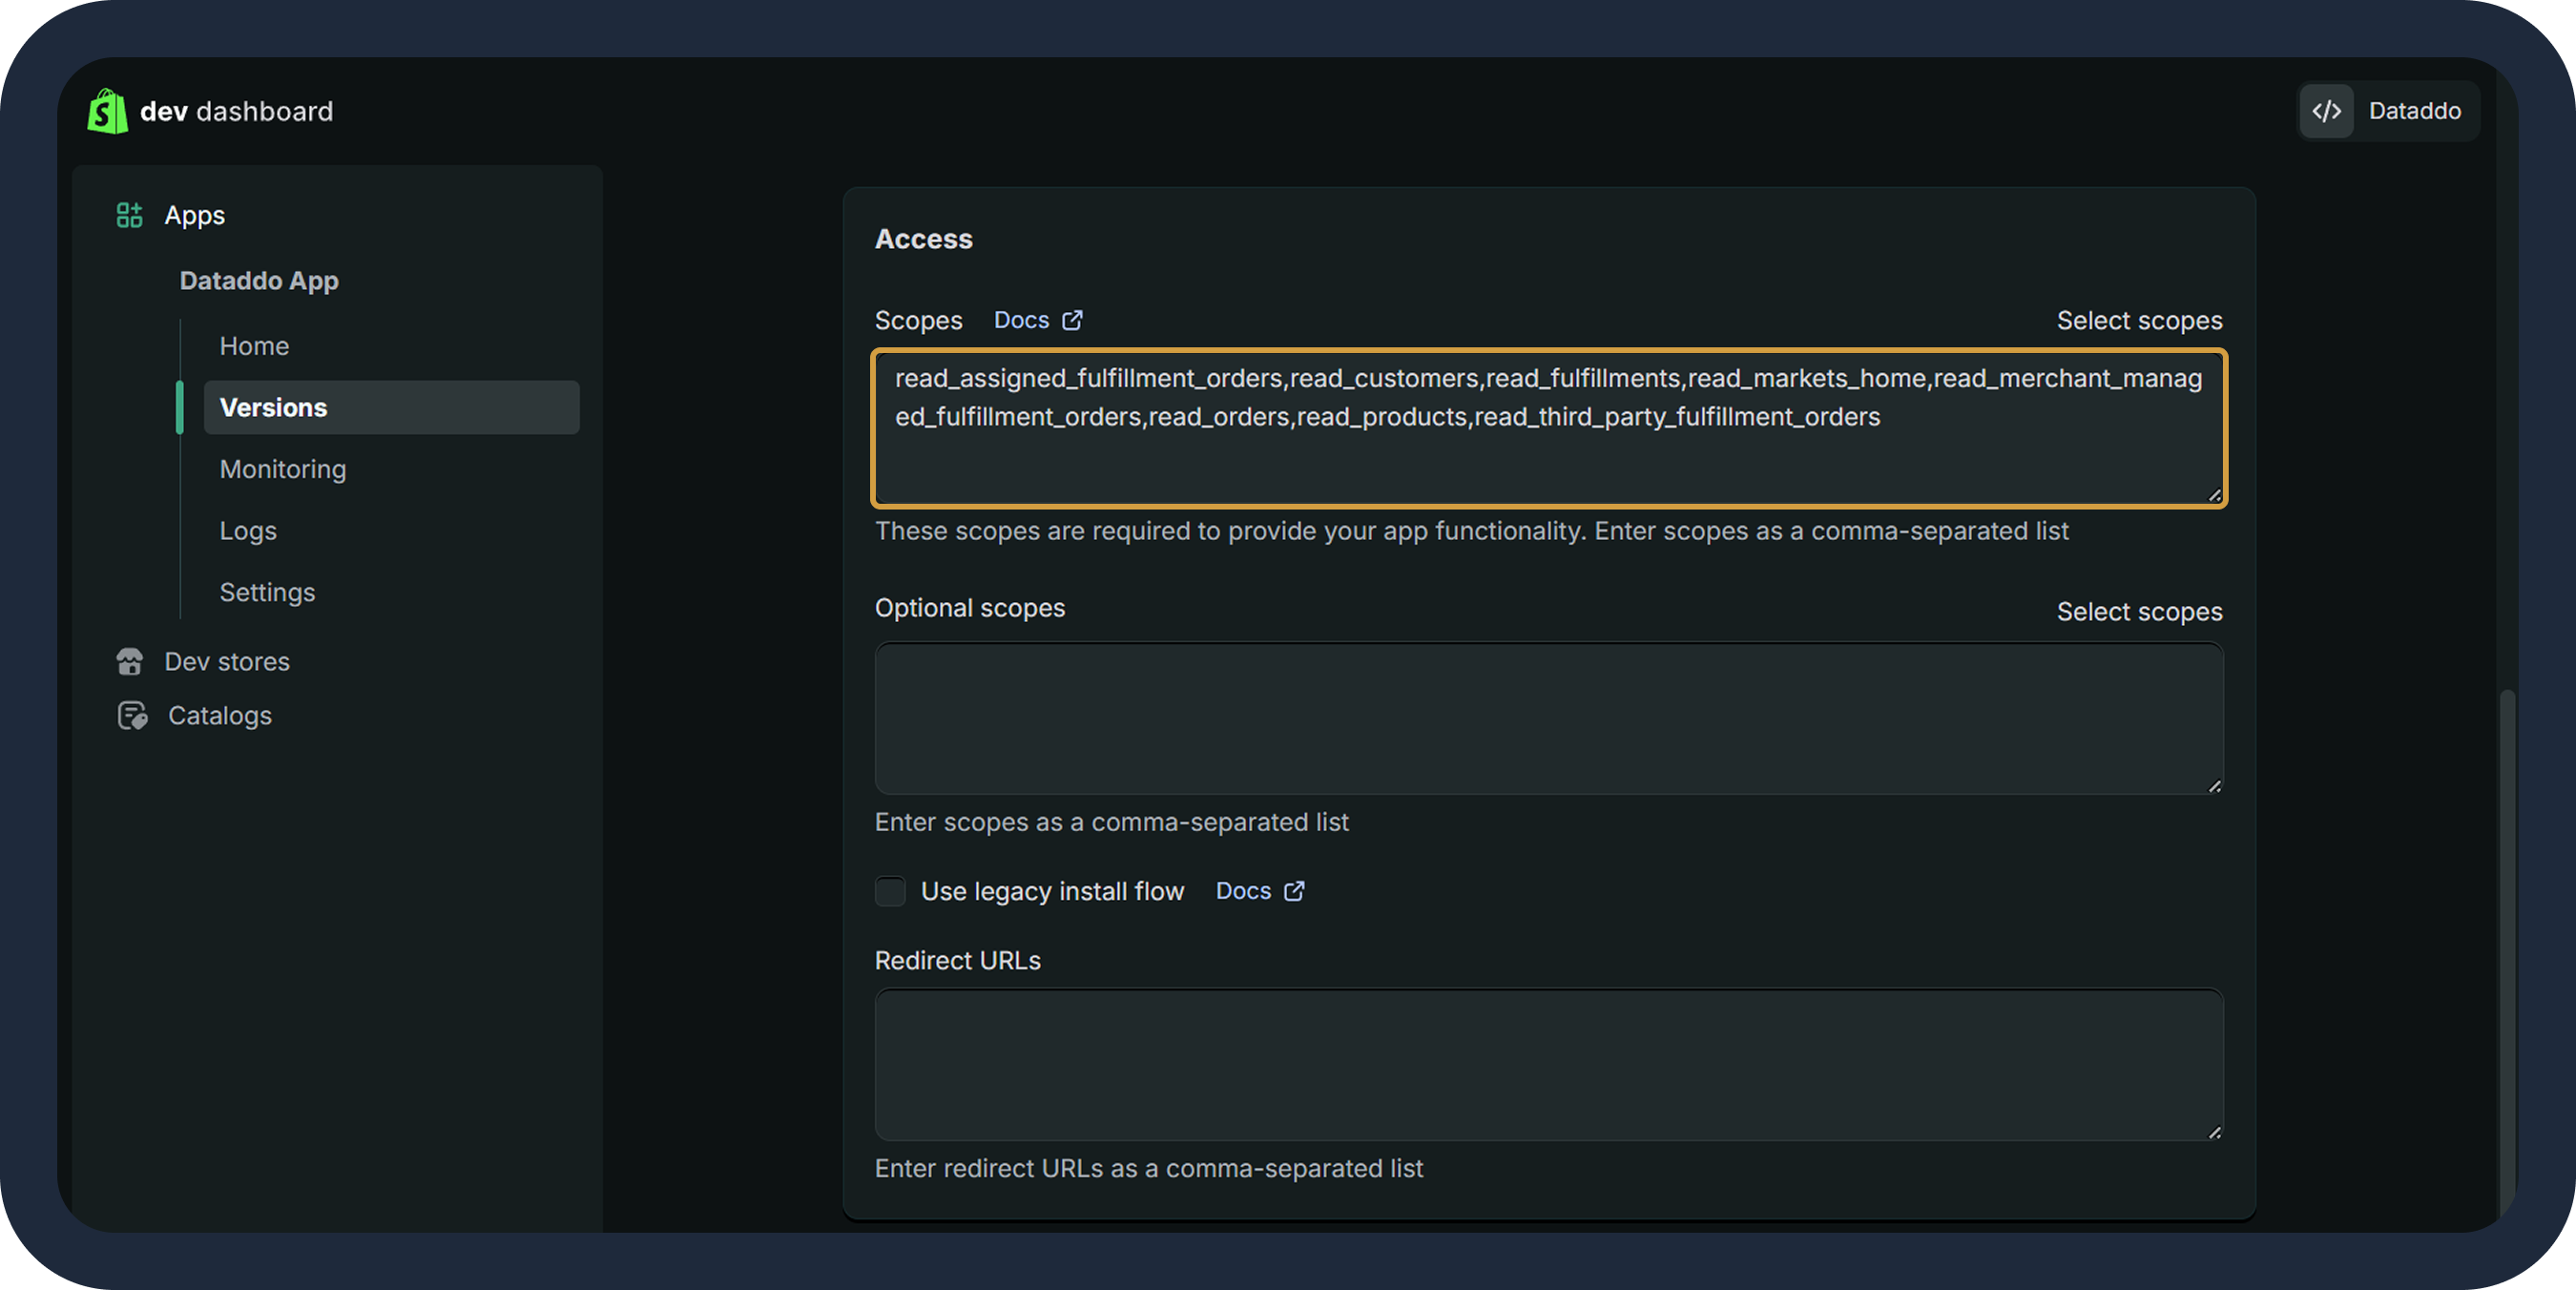Click the Apps grid icon in sidebar
2576x1290 pixels.
[129, 215]
